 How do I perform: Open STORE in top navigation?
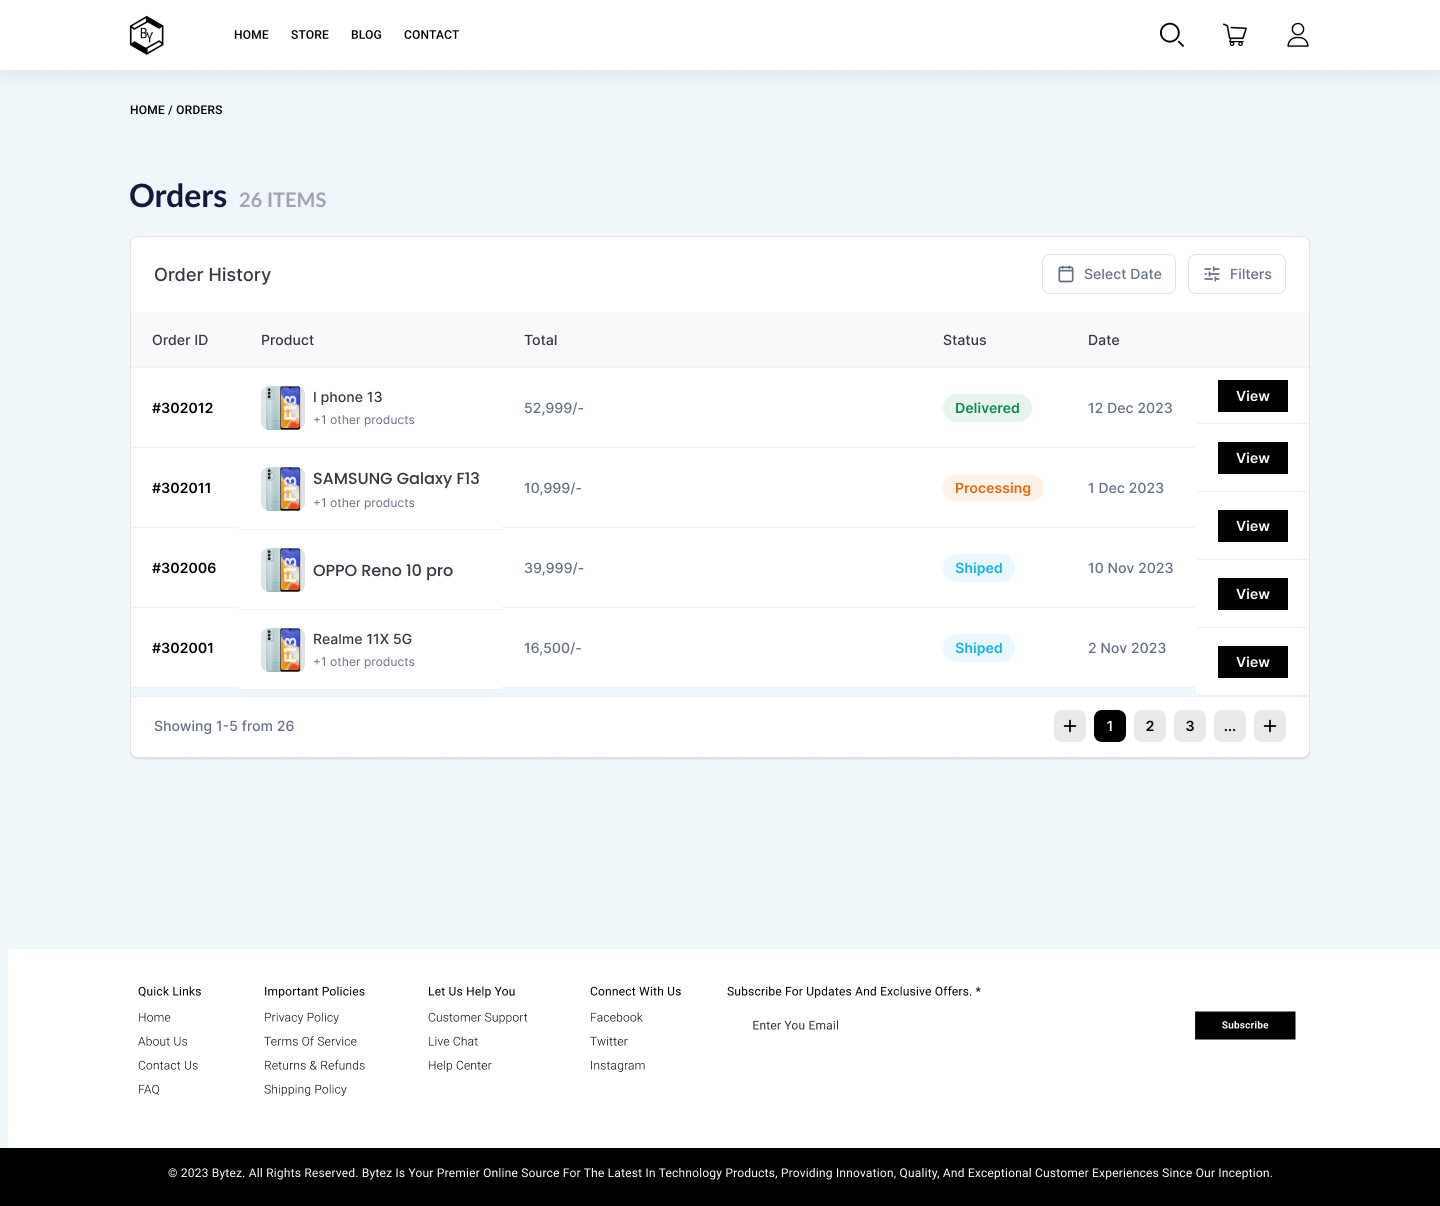(x=310, y=35)
